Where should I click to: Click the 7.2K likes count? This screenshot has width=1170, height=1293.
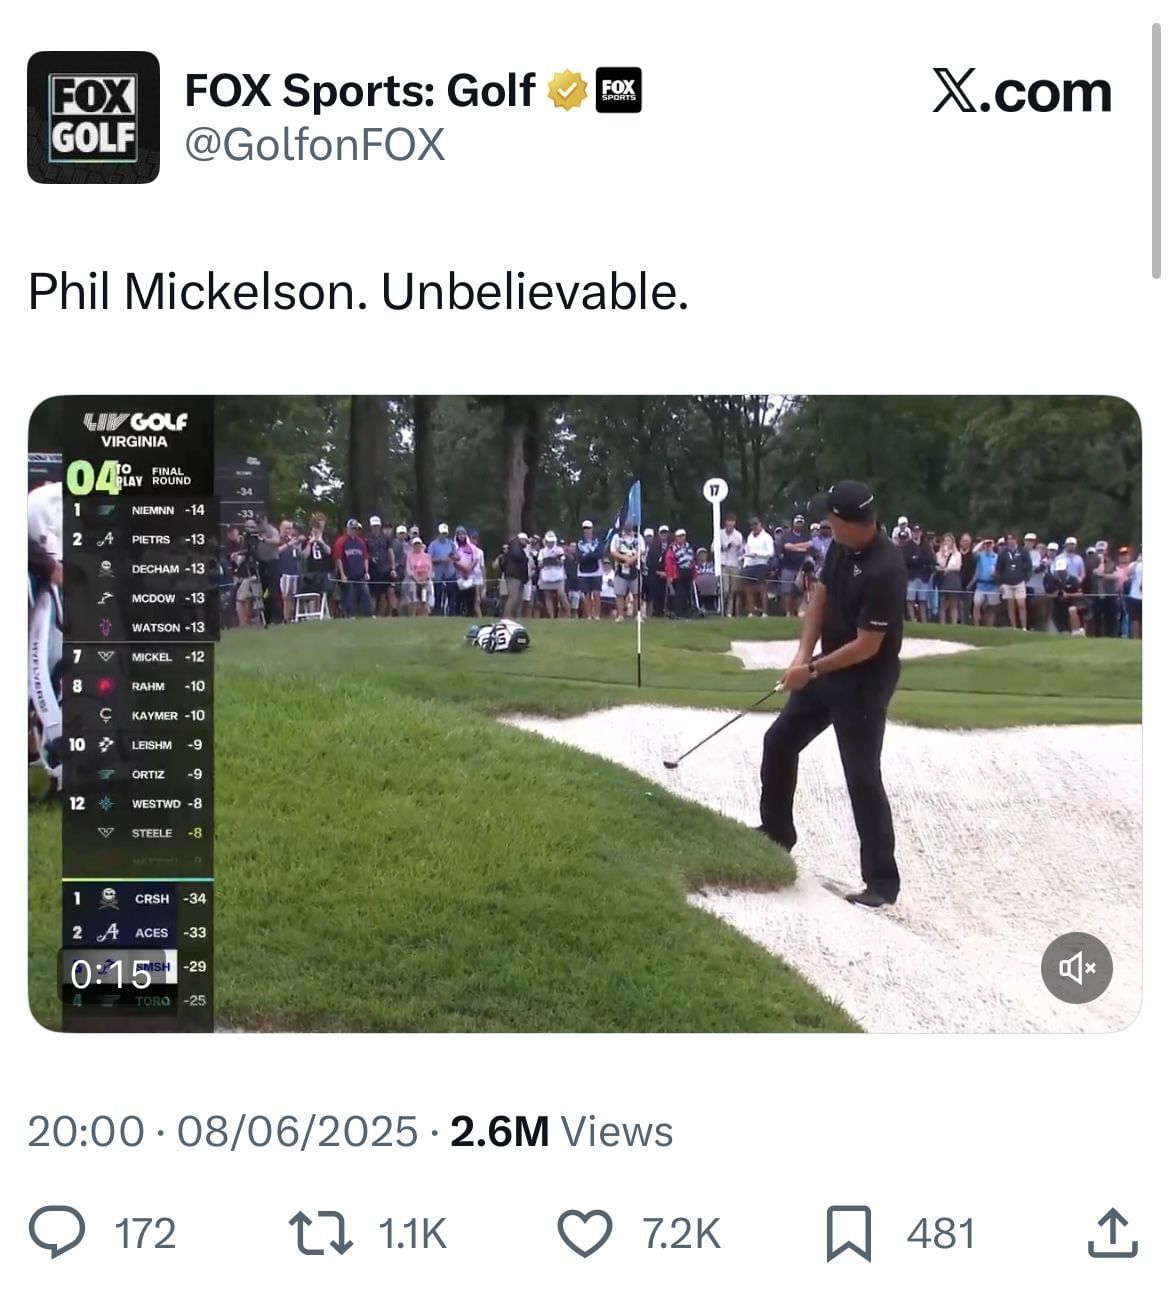[681, 1233]
